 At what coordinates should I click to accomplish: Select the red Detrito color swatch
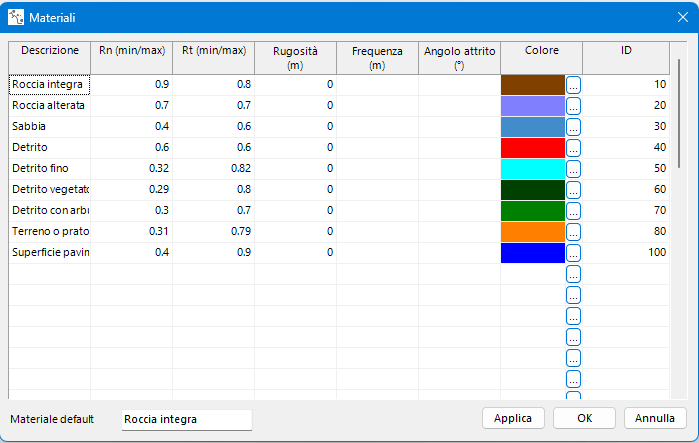533,148
